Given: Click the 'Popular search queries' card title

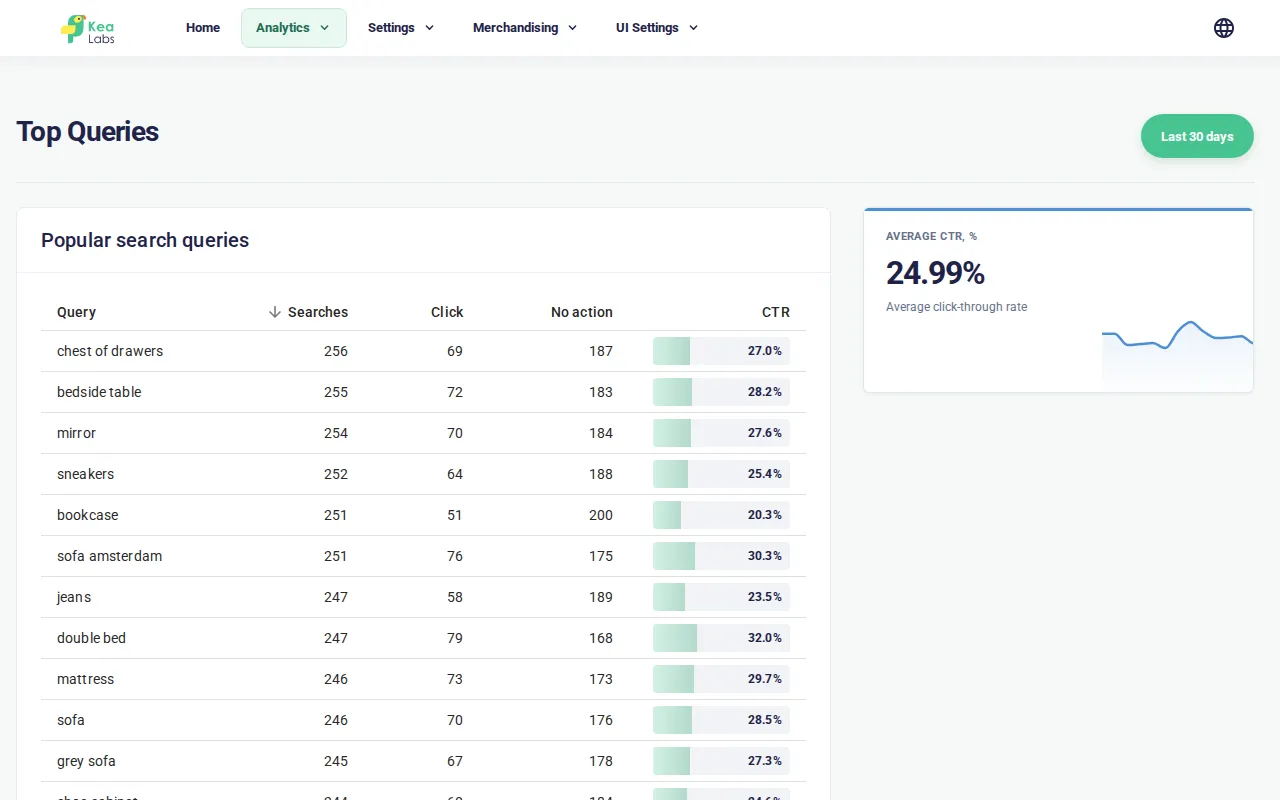Looking at the screenshot, I should pos(145,240).
